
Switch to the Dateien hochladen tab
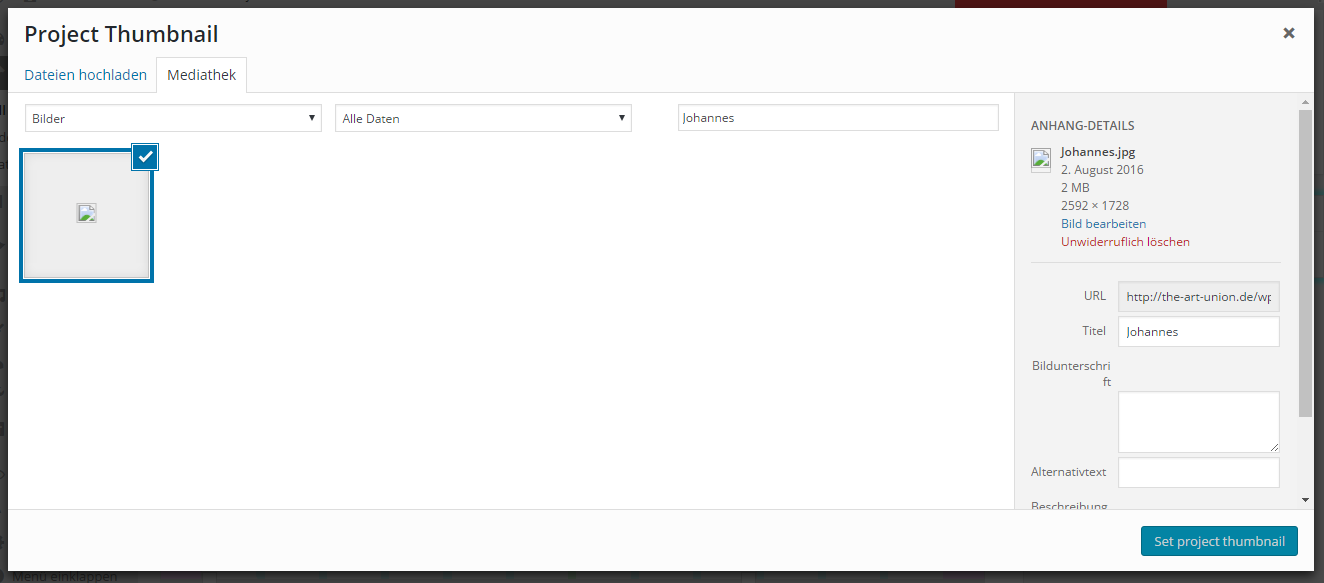(x=85, y=75)
